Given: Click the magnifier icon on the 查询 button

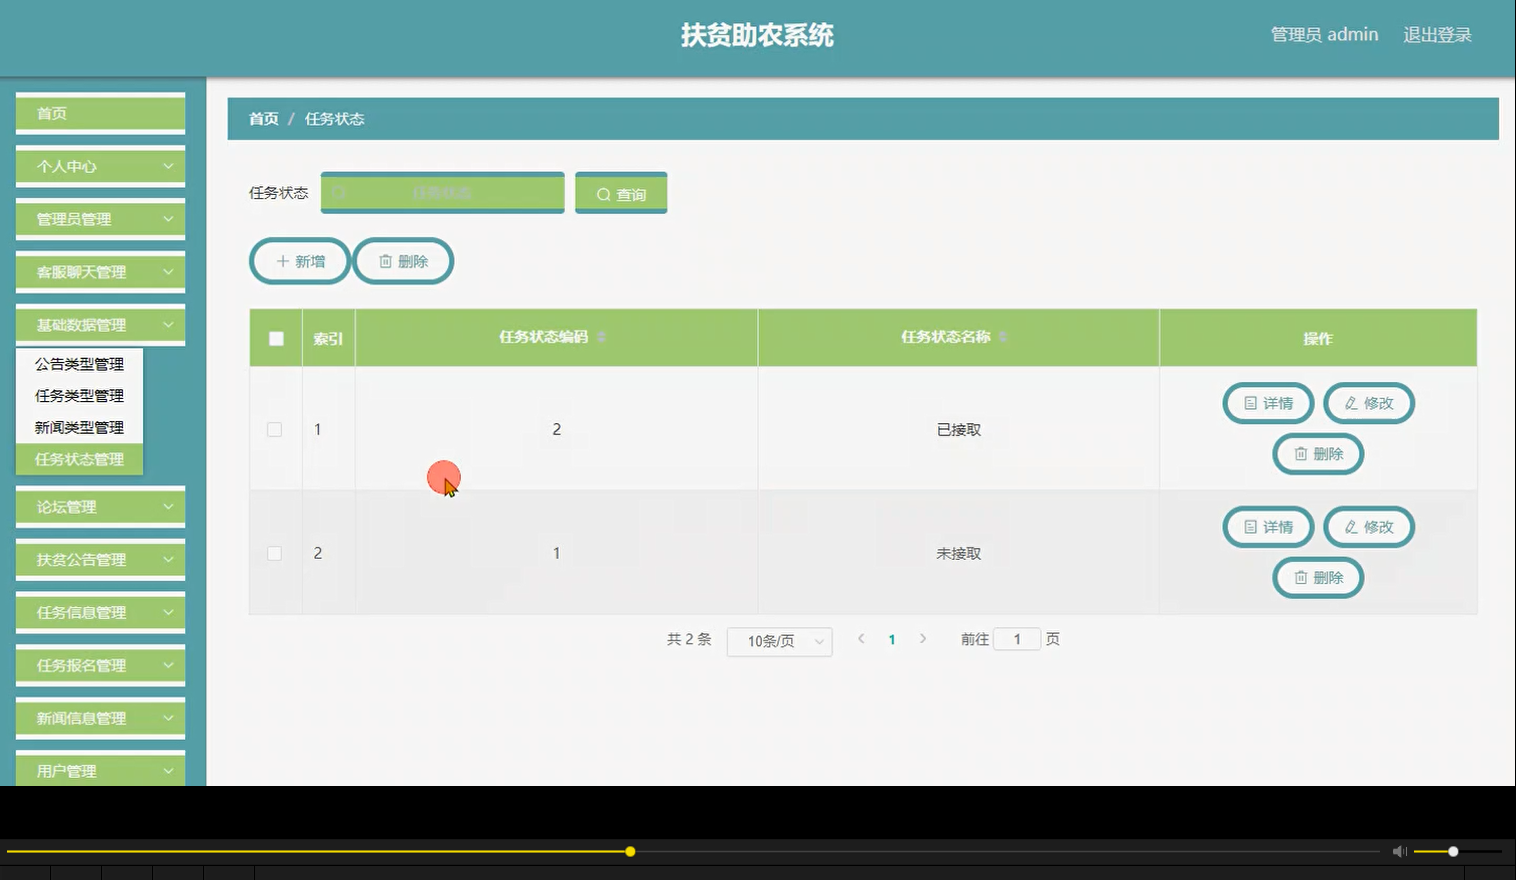Looking at the screenshot, I should click(x=602, y=193).
